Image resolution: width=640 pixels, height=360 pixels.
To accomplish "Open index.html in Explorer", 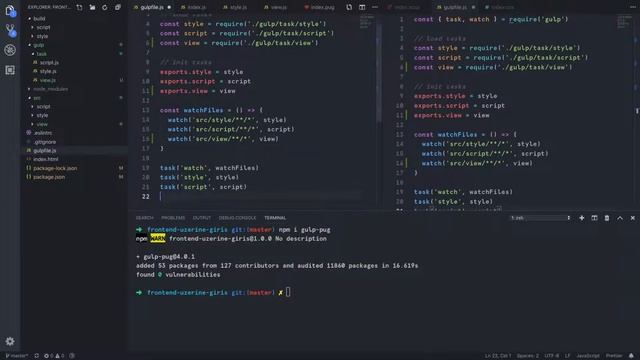I will (x=45, y=159).
